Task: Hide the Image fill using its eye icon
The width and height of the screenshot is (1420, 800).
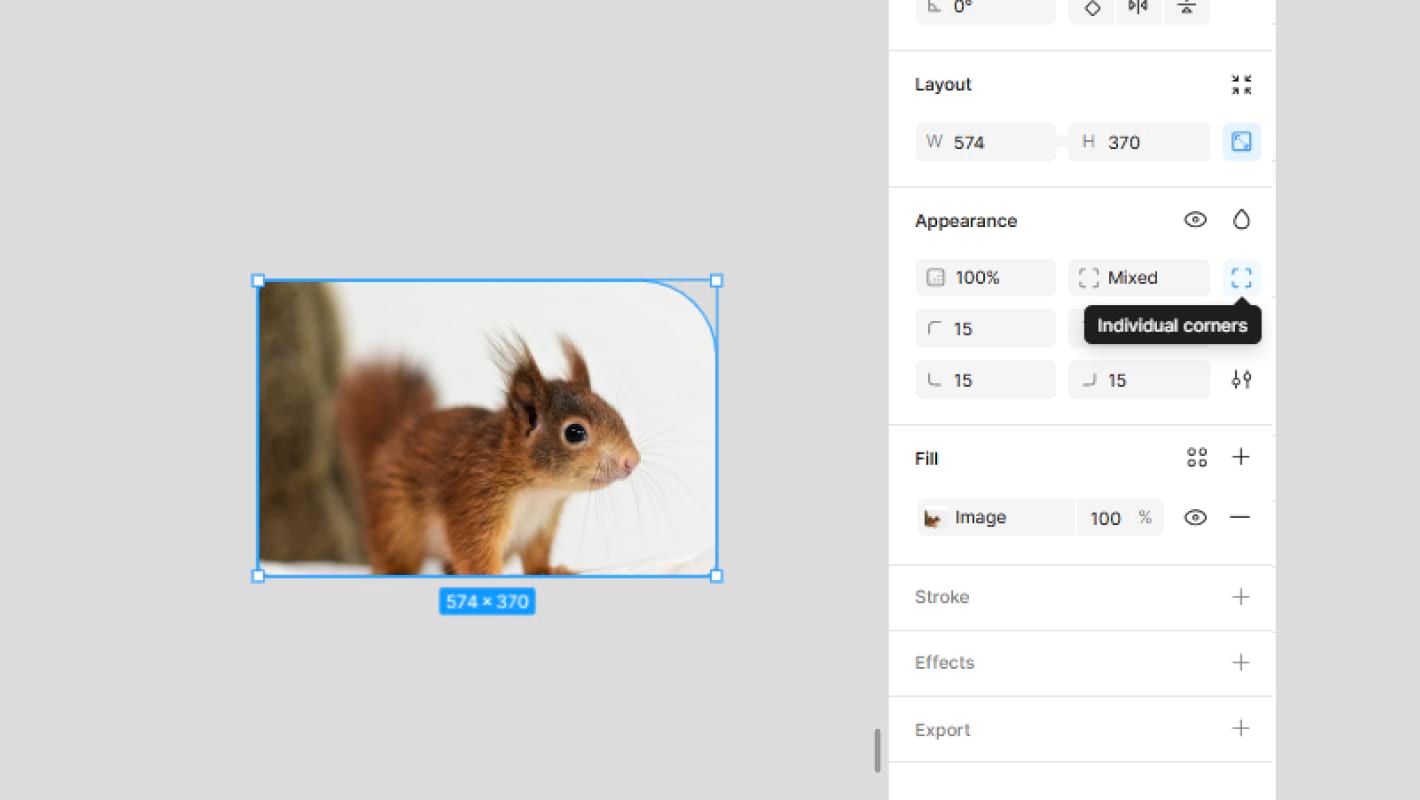Action: click(x=1195, y=517)
